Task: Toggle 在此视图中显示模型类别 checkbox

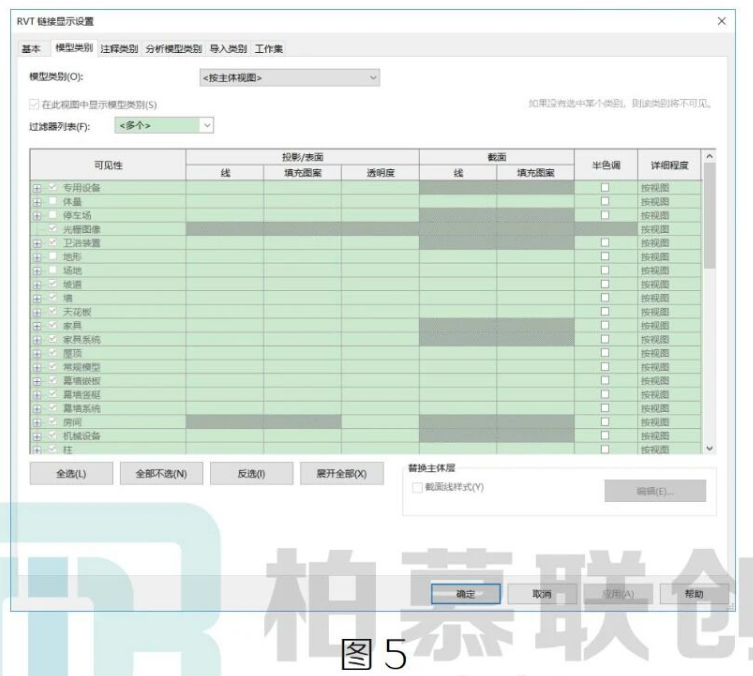Action: [x=34, y=104]
